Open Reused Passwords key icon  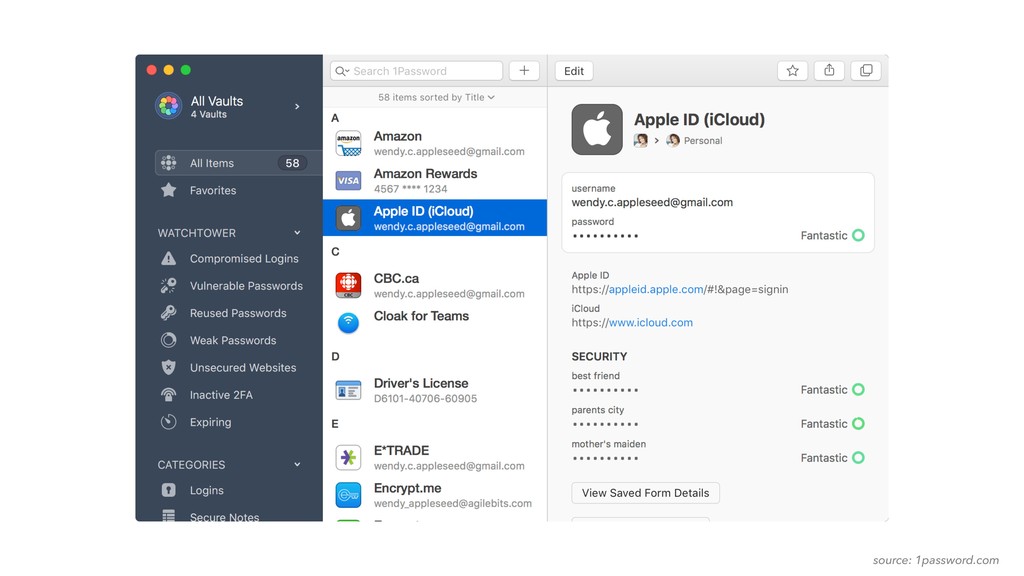pyautogui.click(x=168, y=313)
